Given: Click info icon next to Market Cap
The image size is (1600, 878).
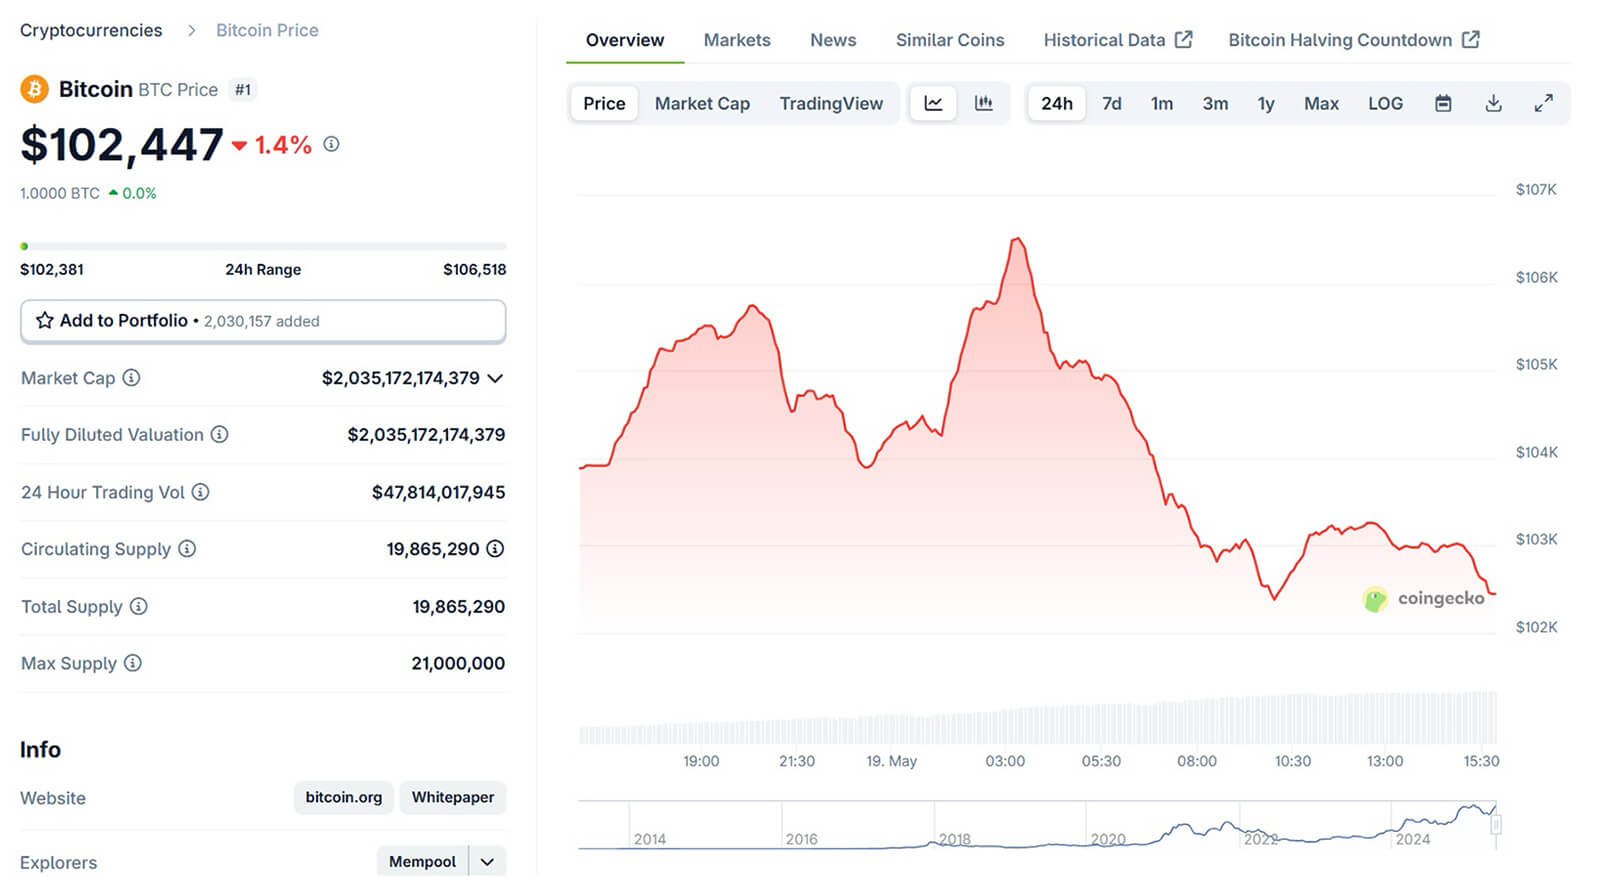Looking at the screenshot, I should [131, 378].
